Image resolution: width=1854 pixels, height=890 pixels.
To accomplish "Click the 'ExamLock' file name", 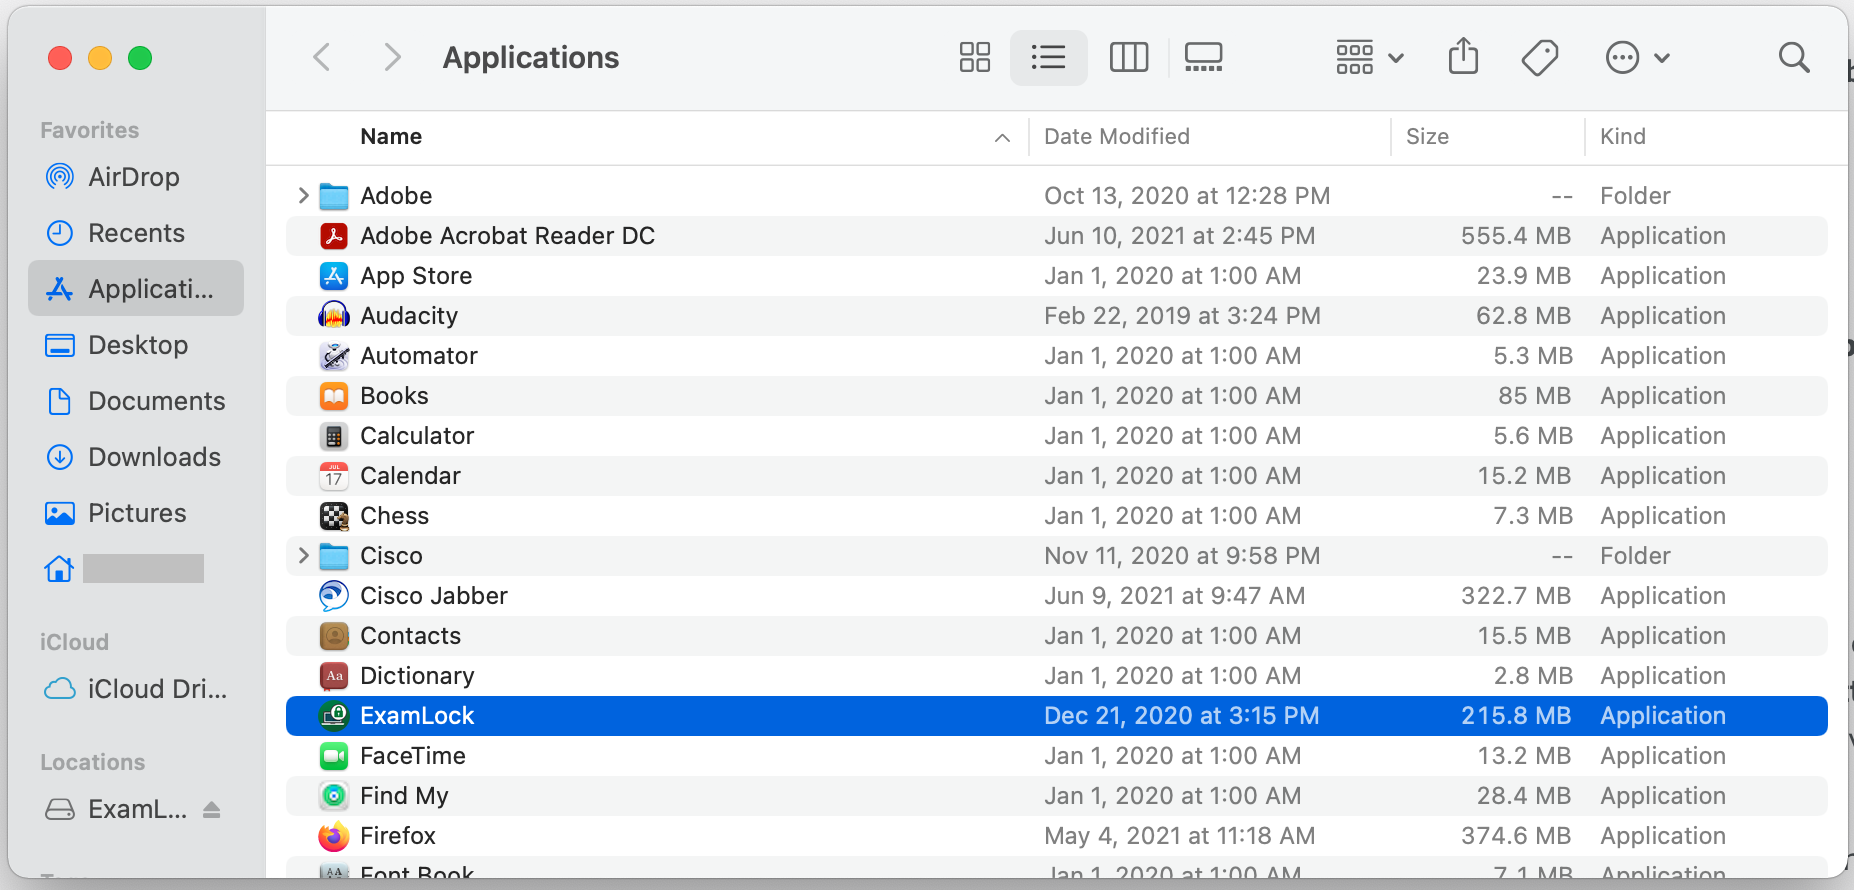I will pyautogui.click(x=417, y=716).
